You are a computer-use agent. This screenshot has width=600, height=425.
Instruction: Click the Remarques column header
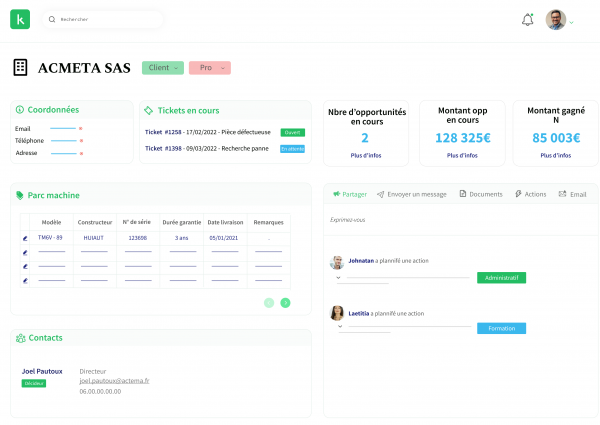[x=269, y=222]
